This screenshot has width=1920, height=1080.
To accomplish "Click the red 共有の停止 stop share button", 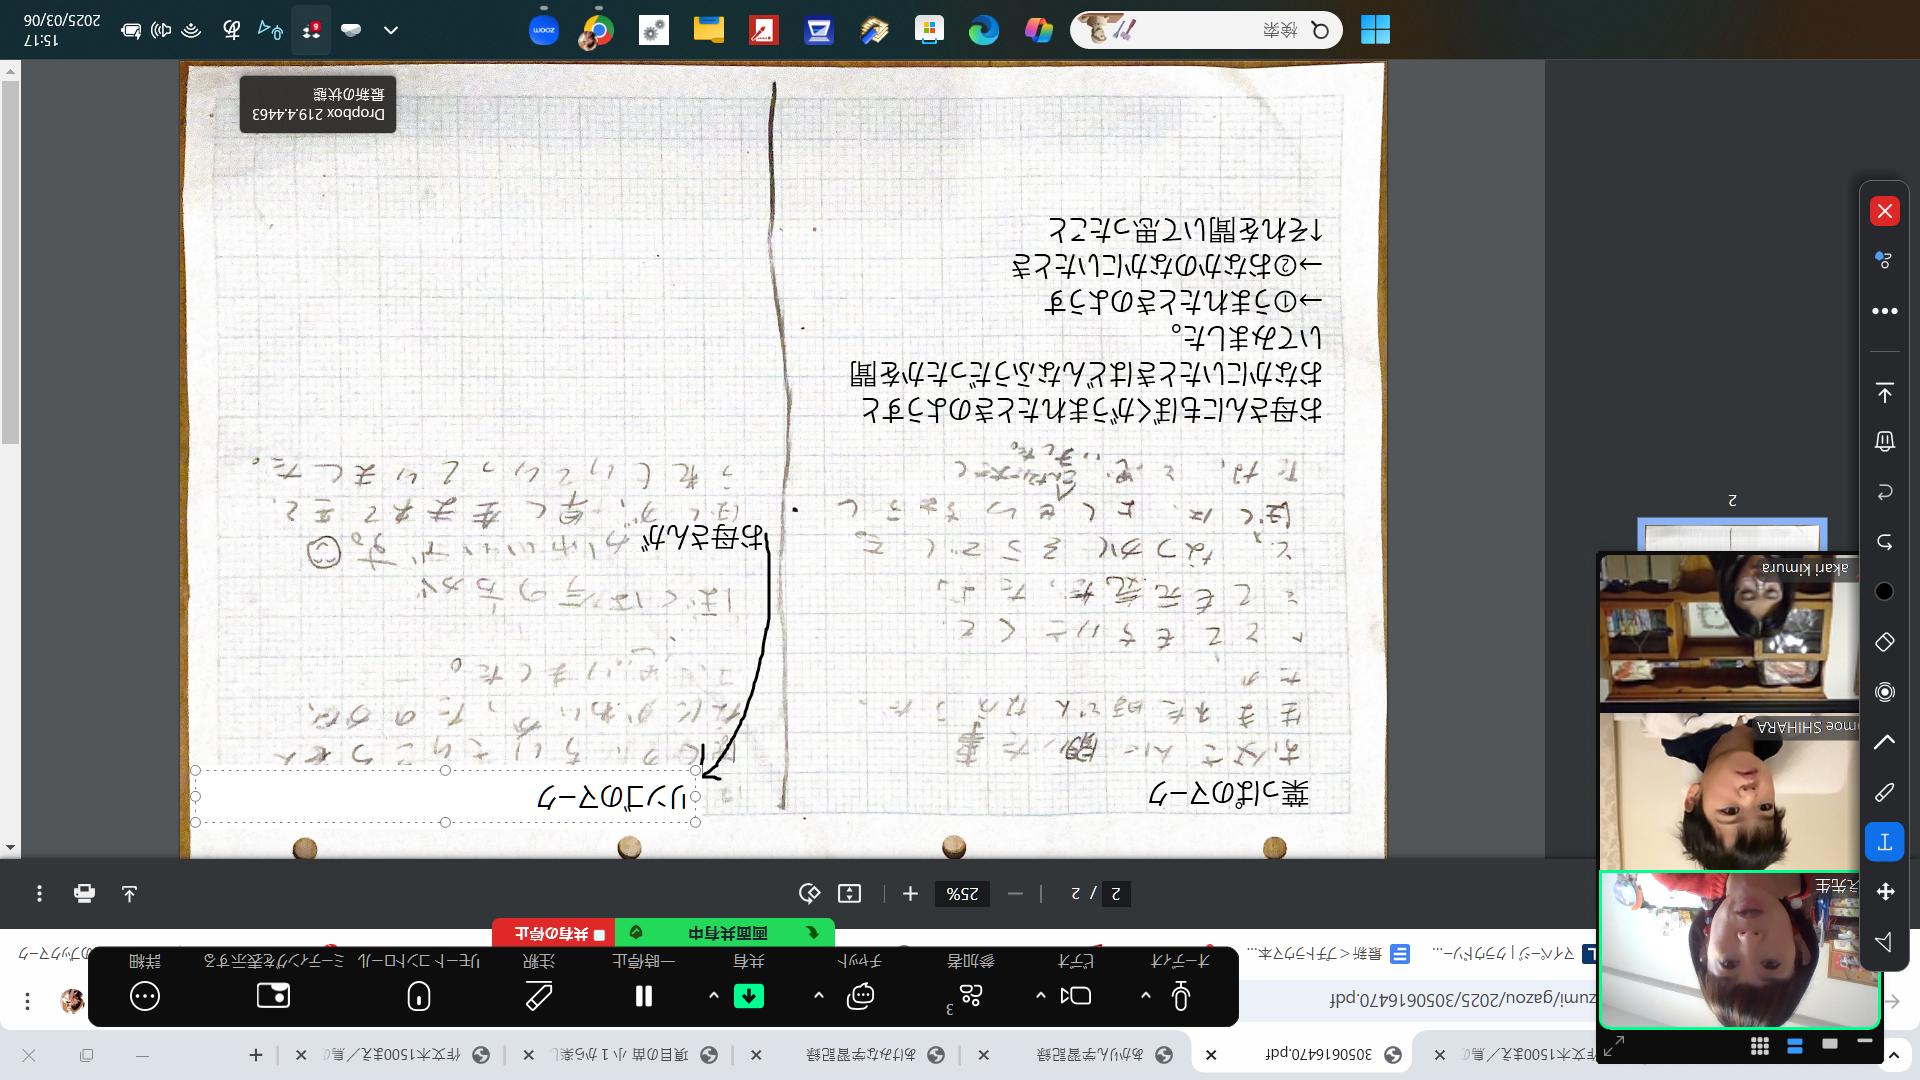I will click(x=555, y=934).
